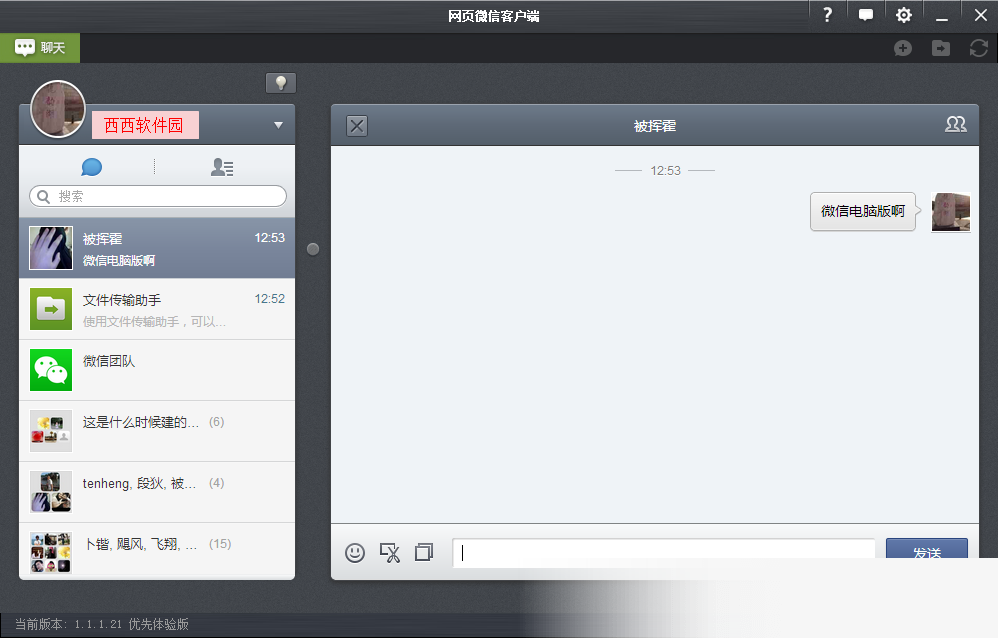Click the screenshot scissors icon

(390, 553)
